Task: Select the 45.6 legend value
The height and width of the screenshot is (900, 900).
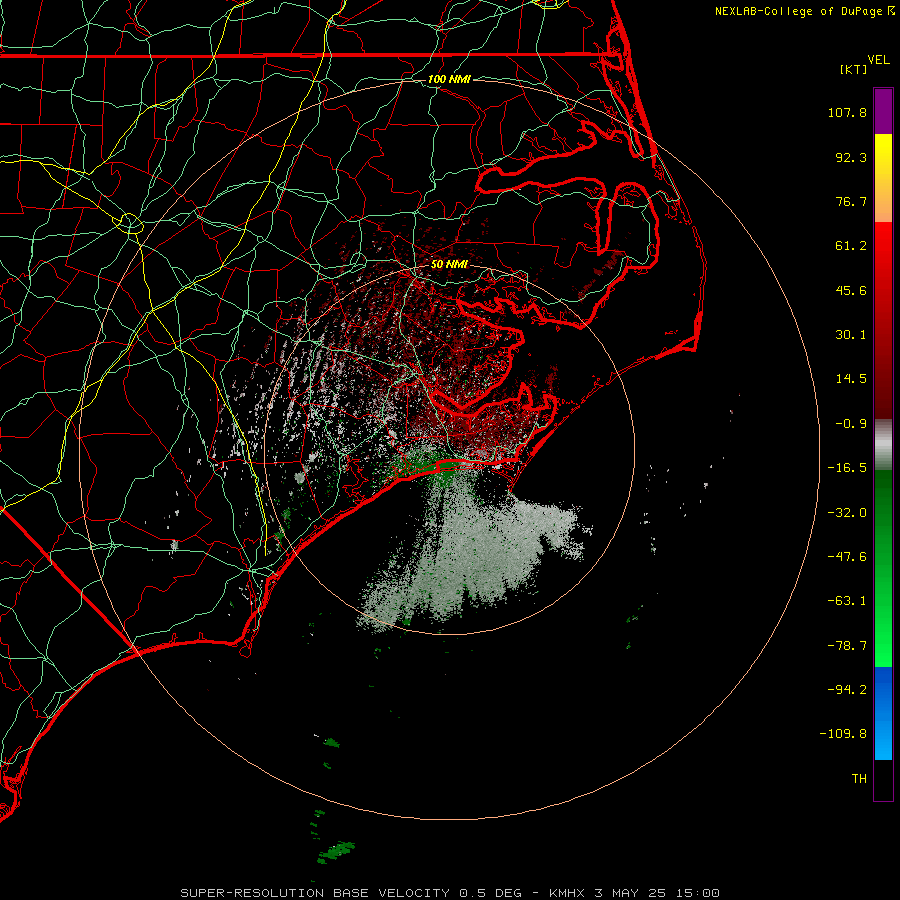Action: (x=851, y=290)
